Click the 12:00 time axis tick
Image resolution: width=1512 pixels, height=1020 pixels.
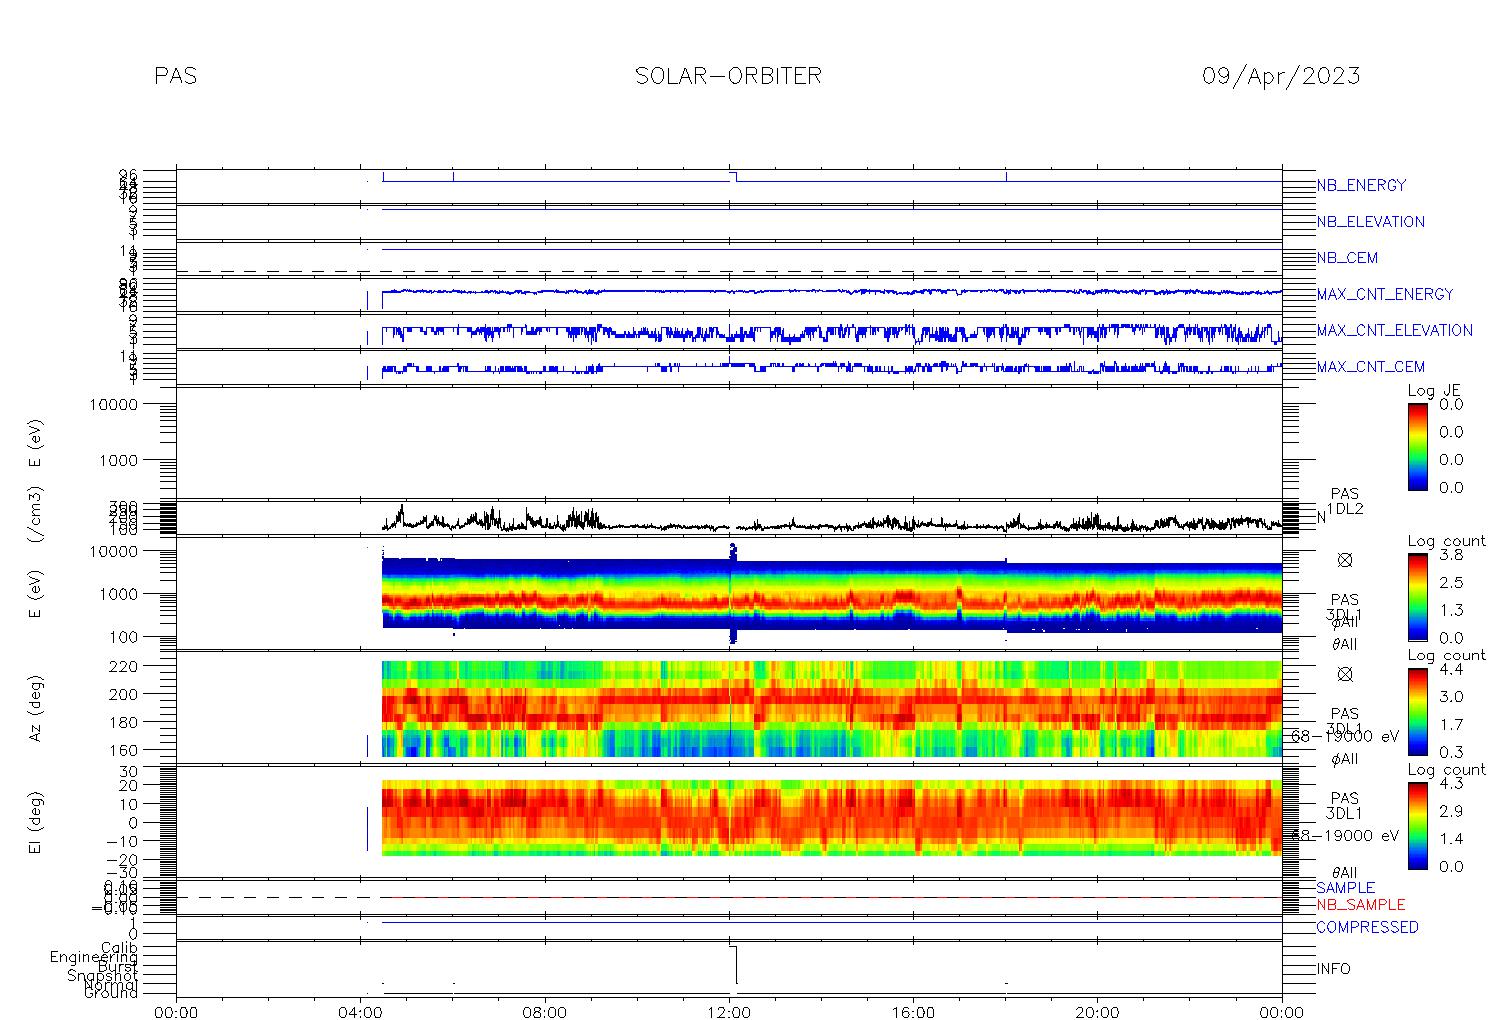coord(729,1011)
